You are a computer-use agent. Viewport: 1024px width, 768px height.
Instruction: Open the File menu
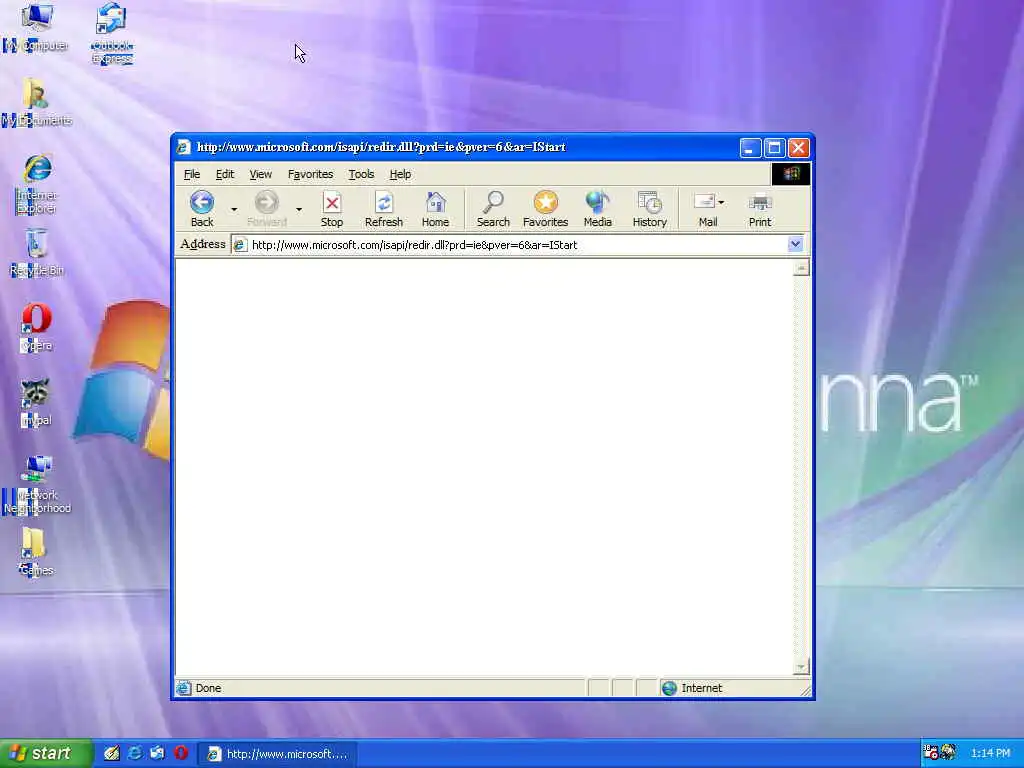tap(192, 174)
